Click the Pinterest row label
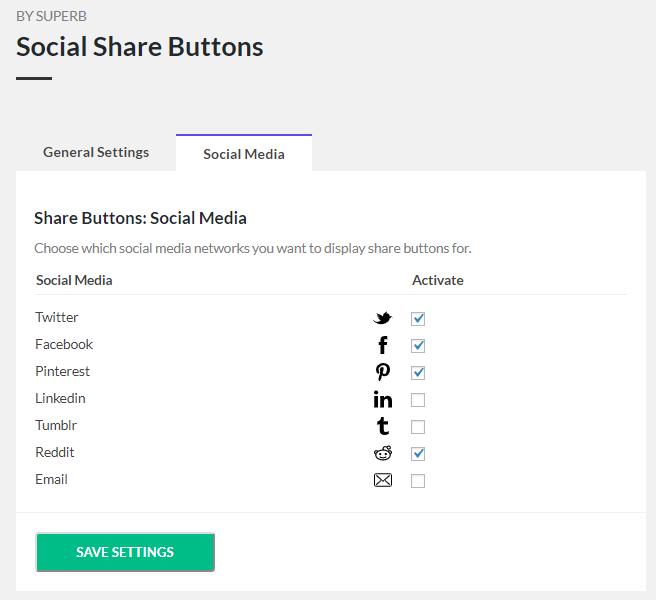Image resolution: width=656 pixels, height=600 pixels. coord(62,371)
